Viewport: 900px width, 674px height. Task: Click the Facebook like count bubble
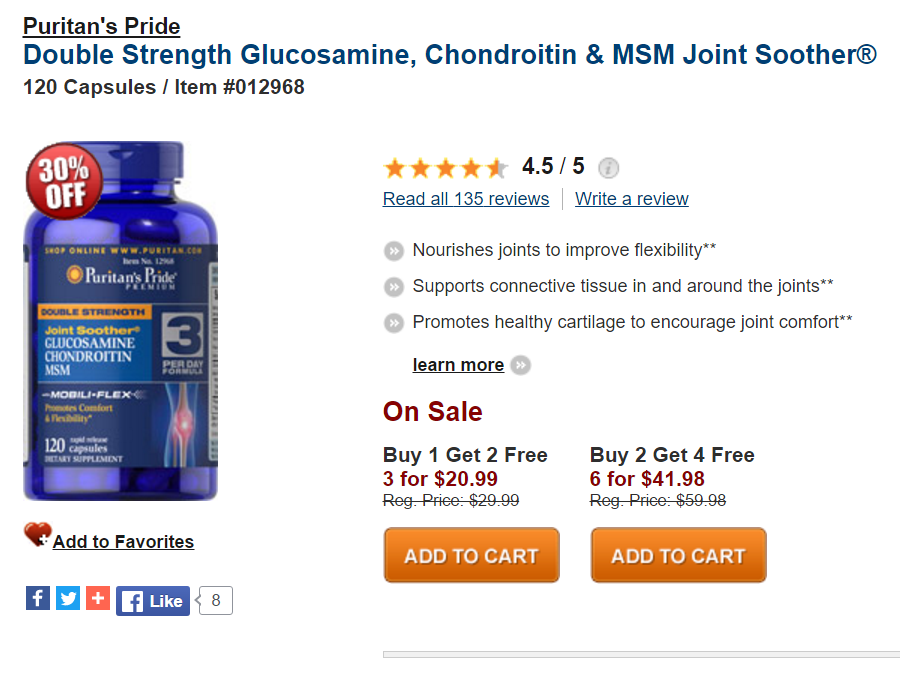click(x=216, y=600)
